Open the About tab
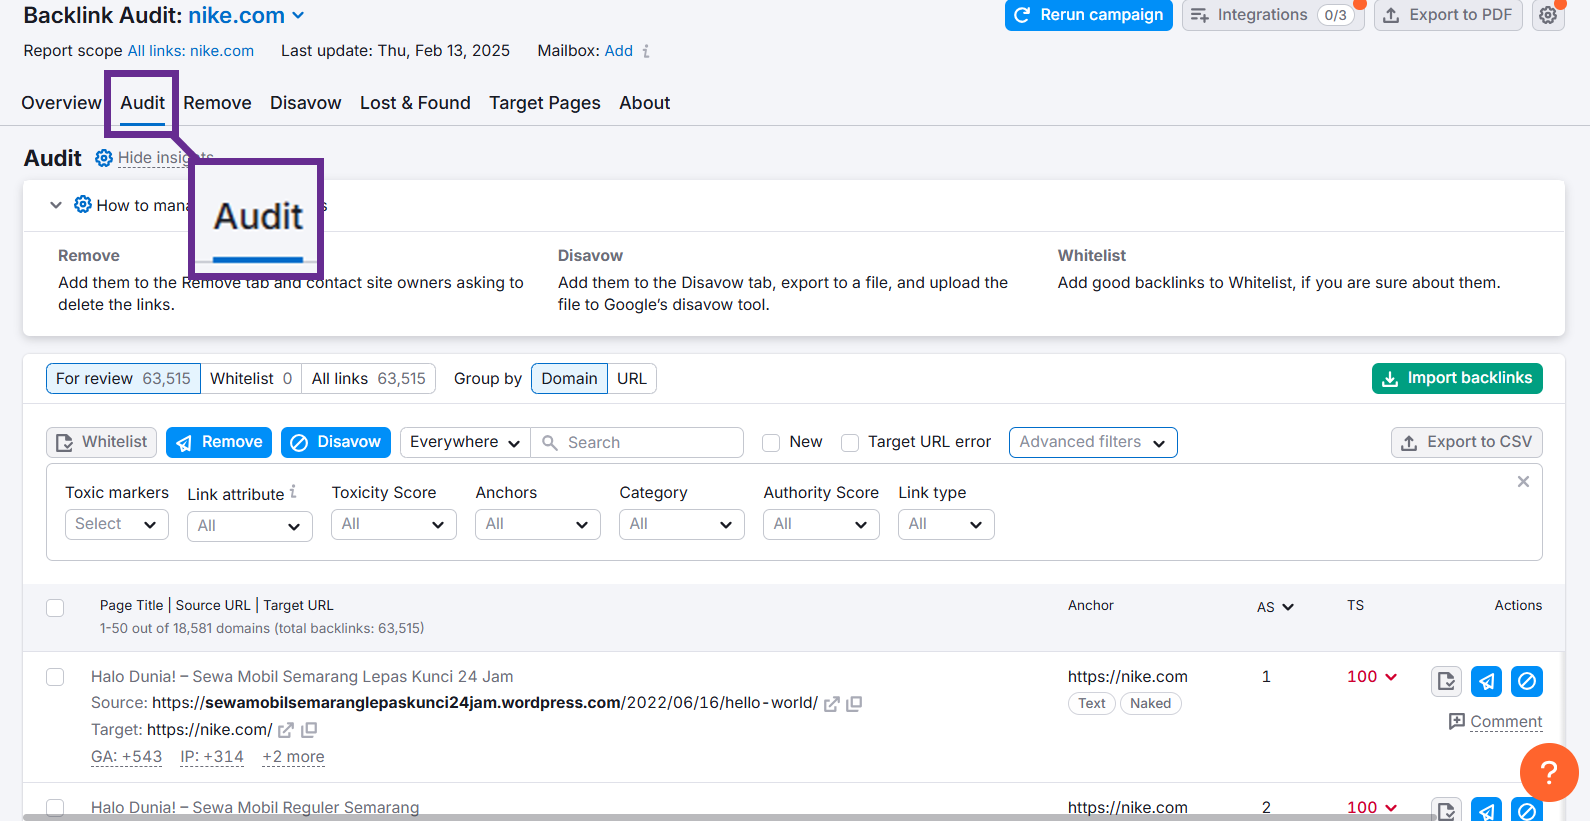This screenshot has width=1590, height=821. (x=645, y=103)
